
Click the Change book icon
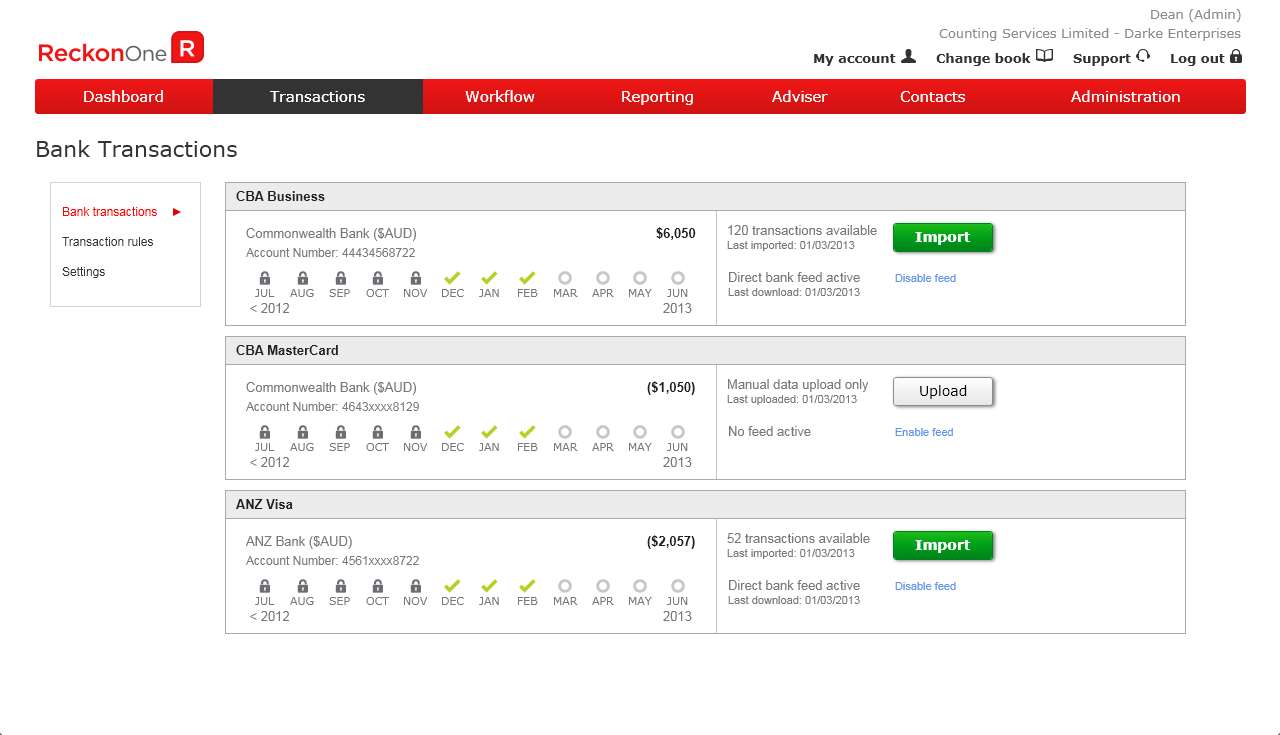pos(1044,56)
